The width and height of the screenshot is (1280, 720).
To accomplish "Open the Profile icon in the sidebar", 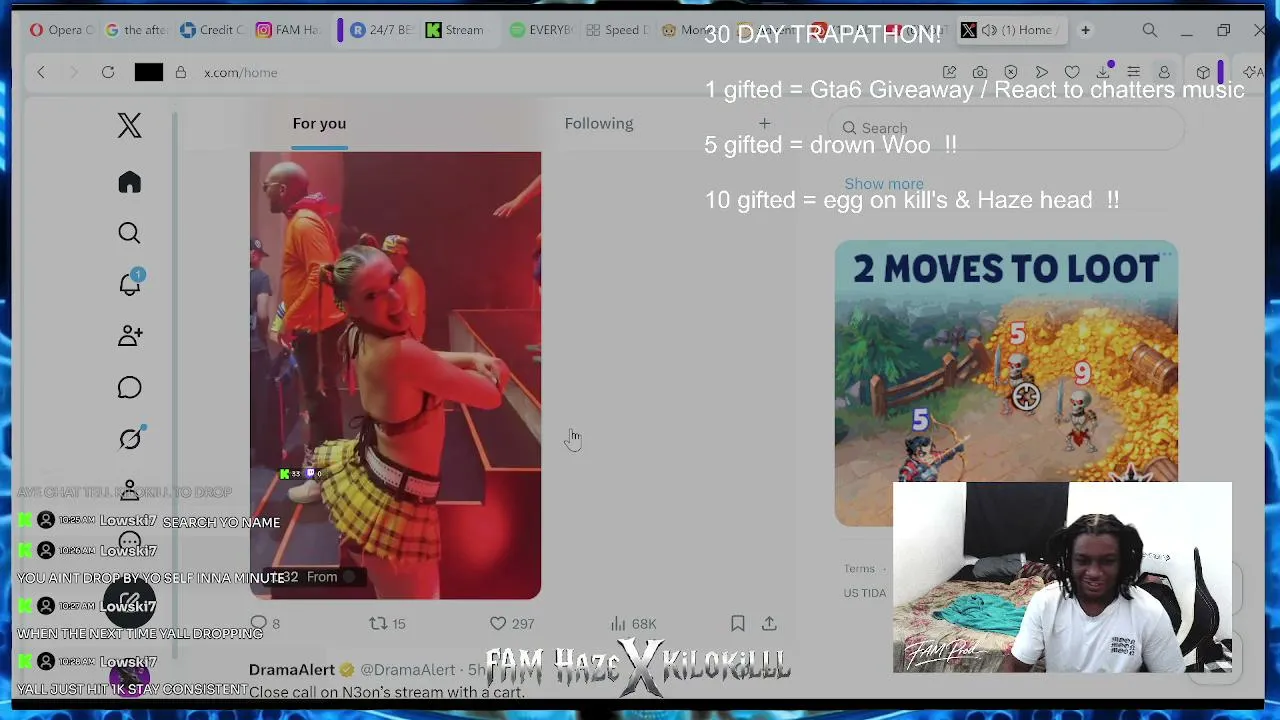I will pyautogui.click(x=129, y=490).
